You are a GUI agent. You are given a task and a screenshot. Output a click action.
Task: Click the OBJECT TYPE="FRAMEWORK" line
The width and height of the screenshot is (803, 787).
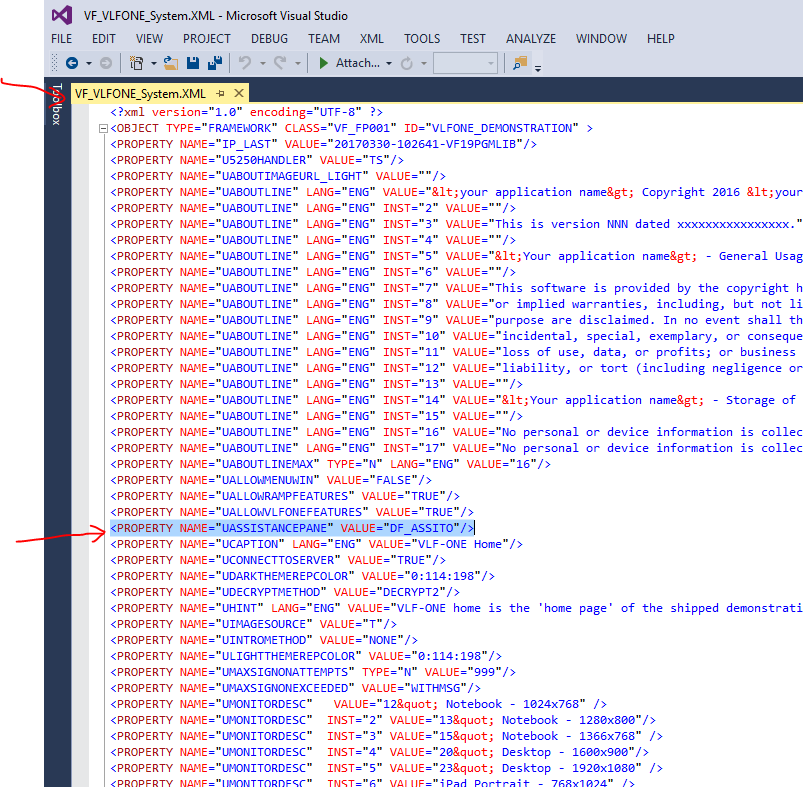pyautogui.click(x=351, y=128)
